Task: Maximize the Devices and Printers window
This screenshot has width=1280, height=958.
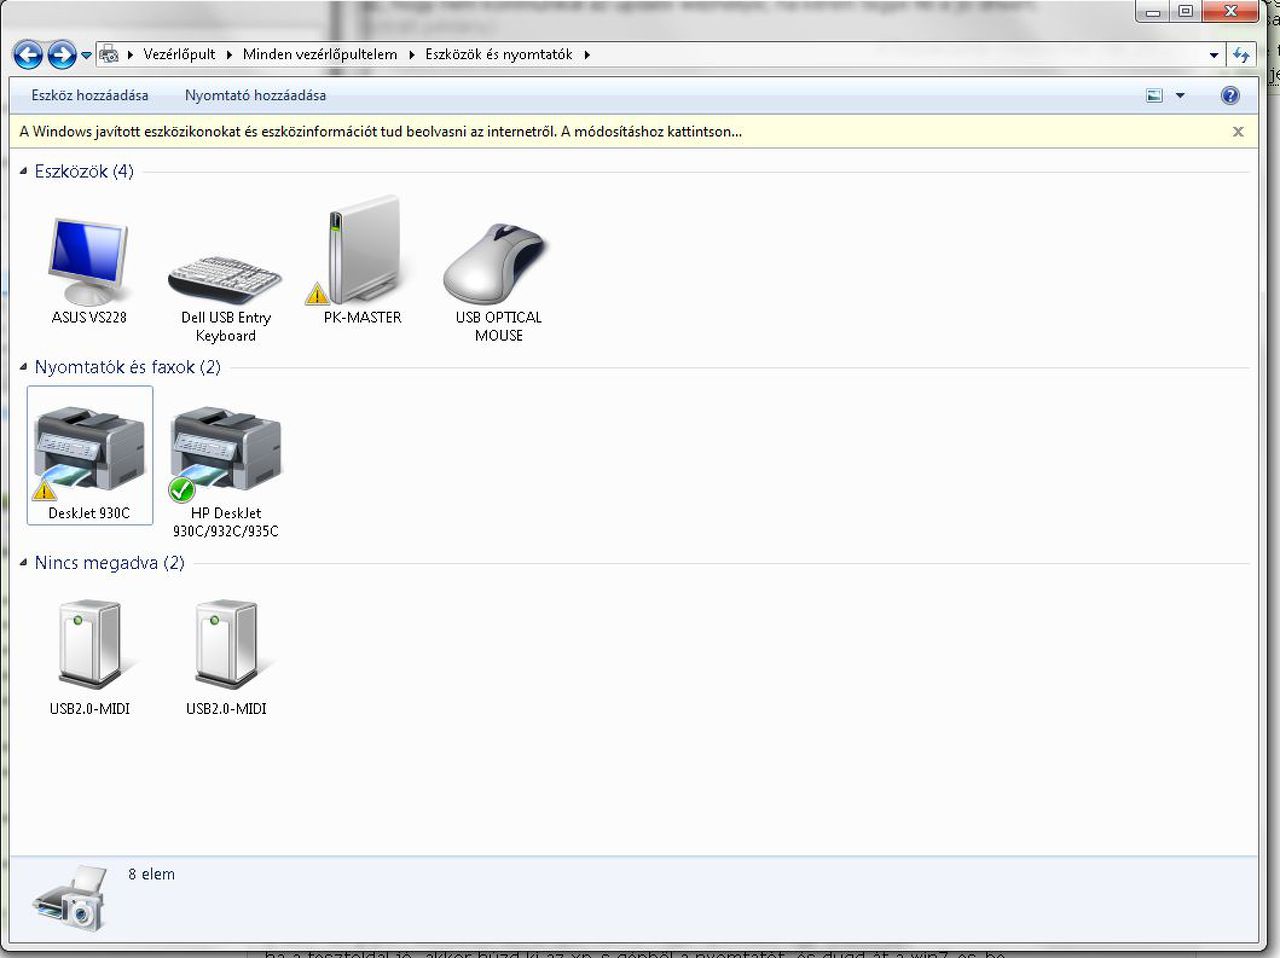Action: (x=1185, y=12)
